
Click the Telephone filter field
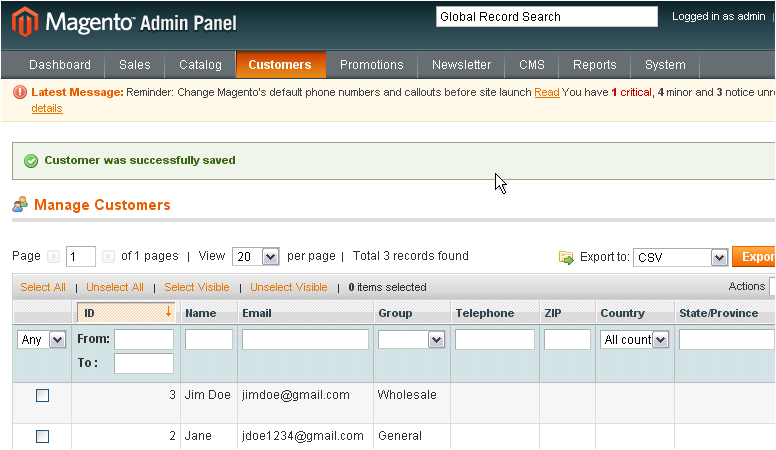pyautogui.click(x=495, y=340)
